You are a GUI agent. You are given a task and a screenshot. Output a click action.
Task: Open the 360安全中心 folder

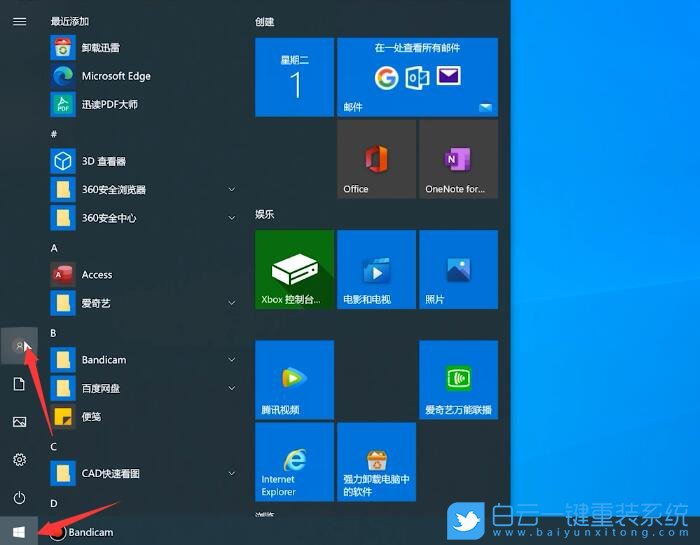[x=143, y=218]
